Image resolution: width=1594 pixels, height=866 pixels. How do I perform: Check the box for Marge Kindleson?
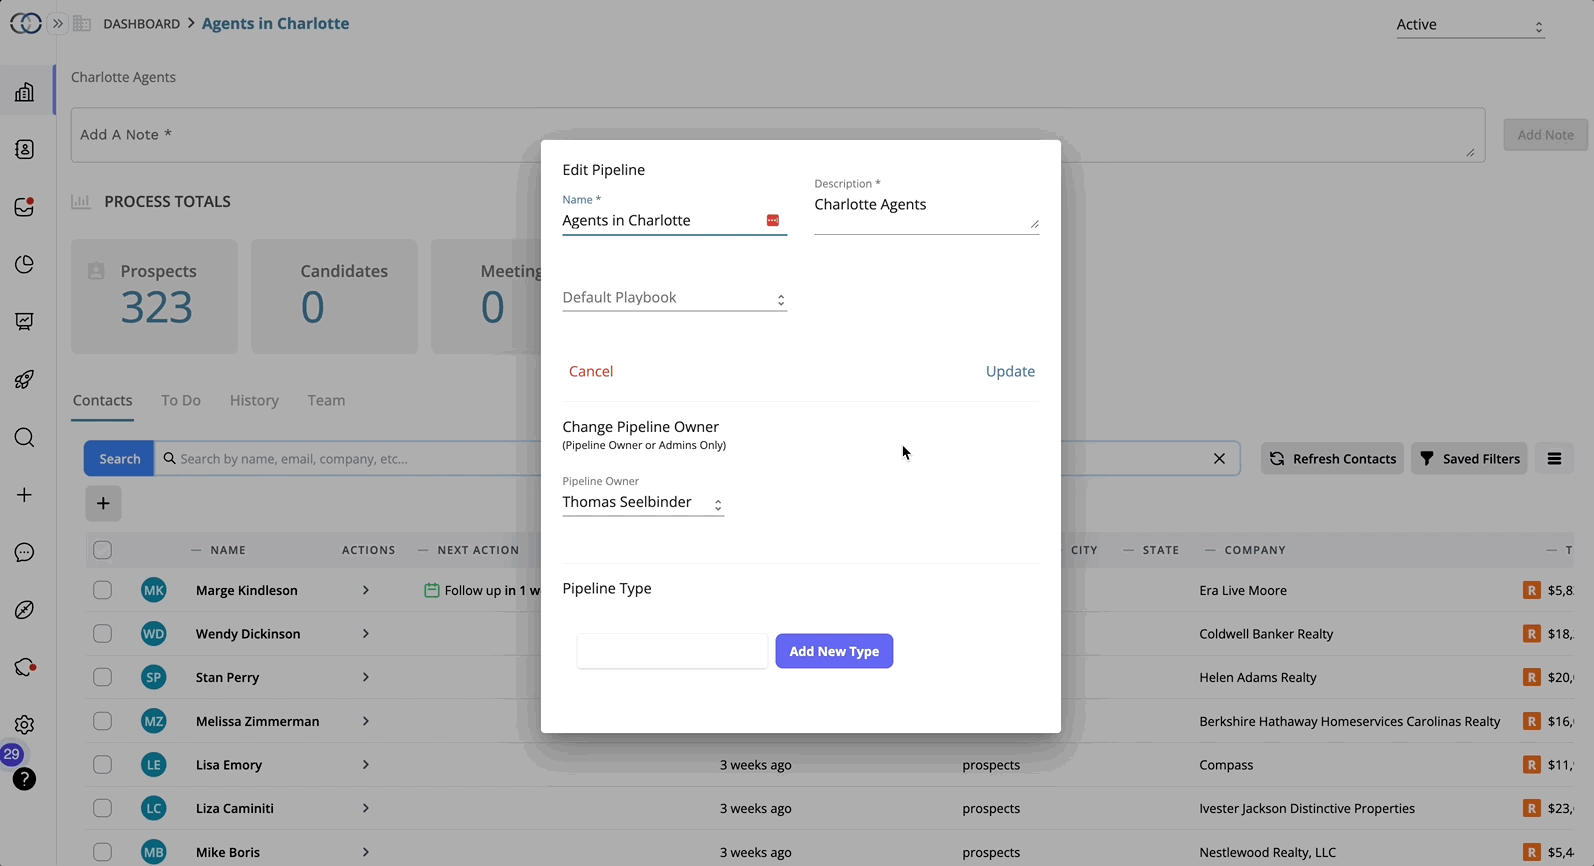[x=102, y=591]
